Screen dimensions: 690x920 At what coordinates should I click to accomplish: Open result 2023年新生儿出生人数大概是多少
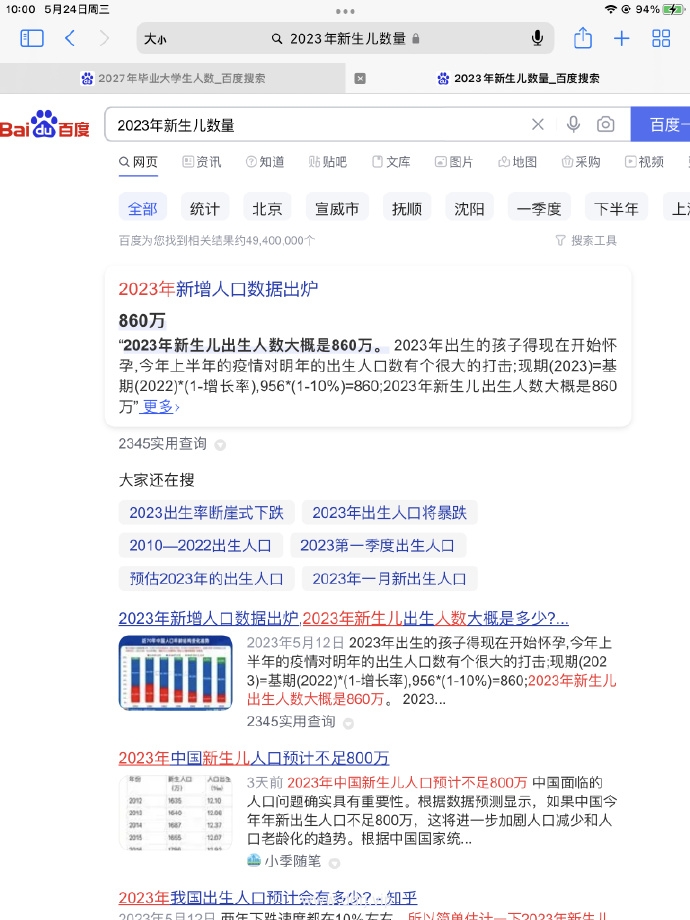click(343, 618)
